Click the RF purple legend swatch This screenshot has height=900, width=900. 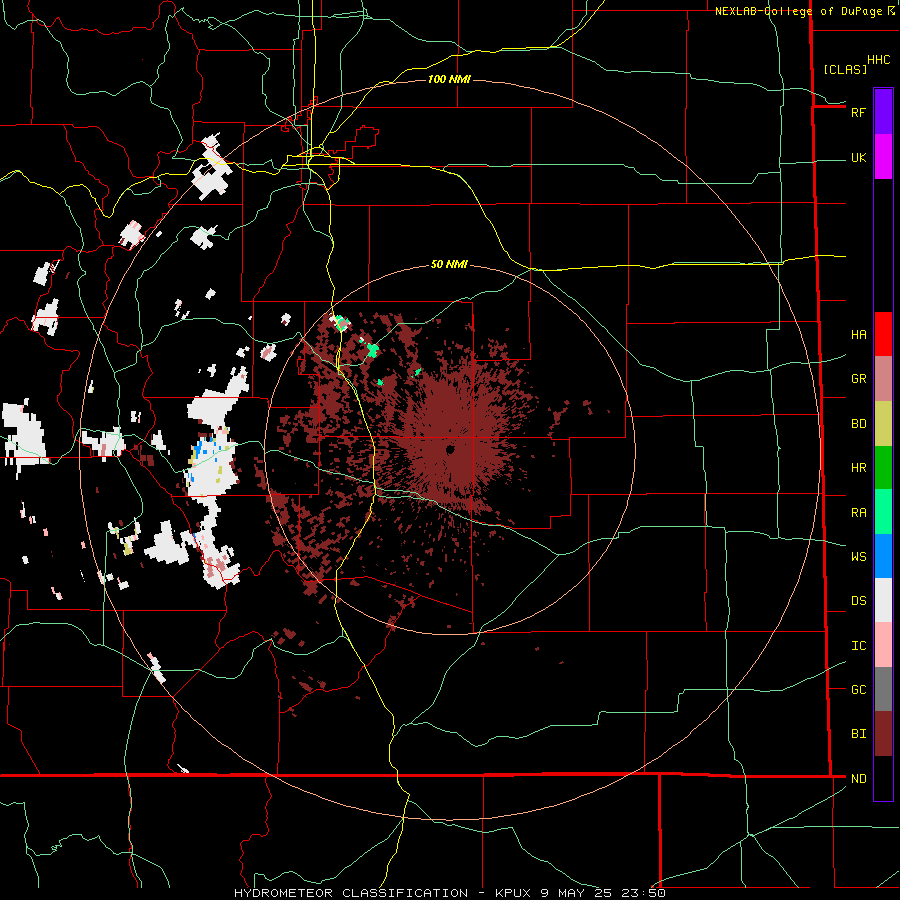pos(883,112)
